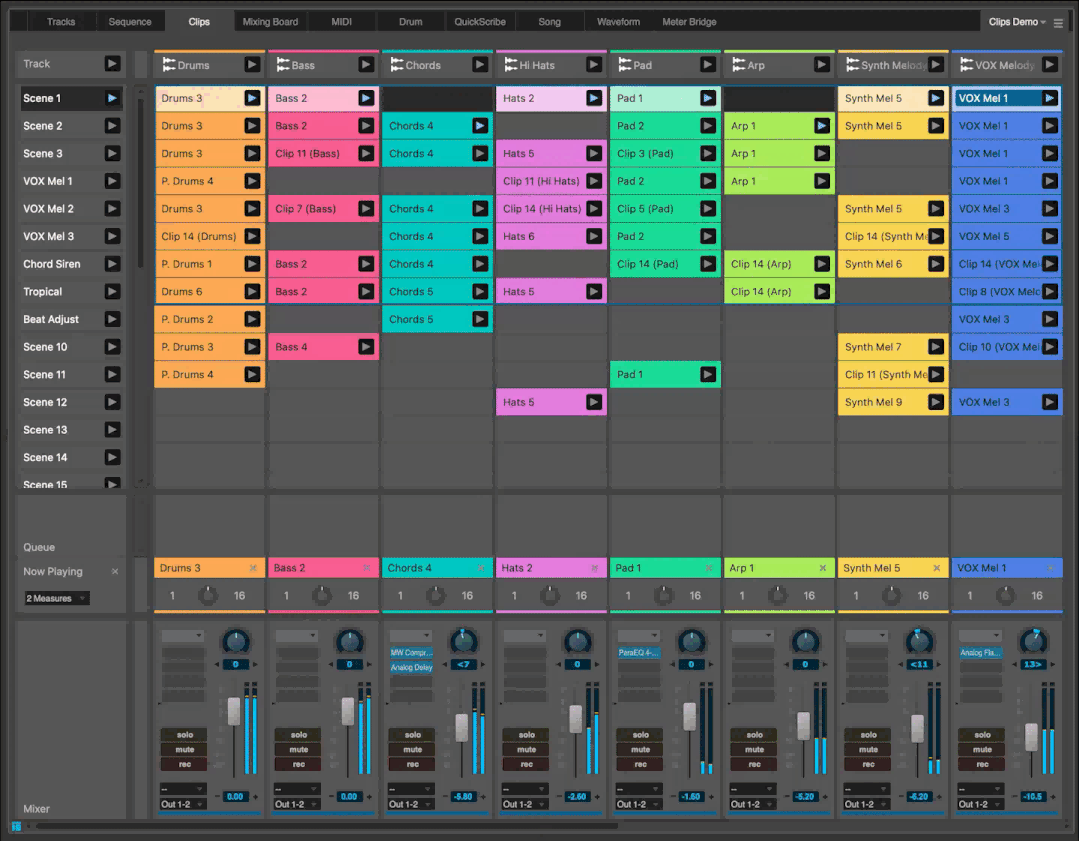Click the Hi Hats track play icon
The height and width of the screenshot is (841, 1079).
pos(594,65)
